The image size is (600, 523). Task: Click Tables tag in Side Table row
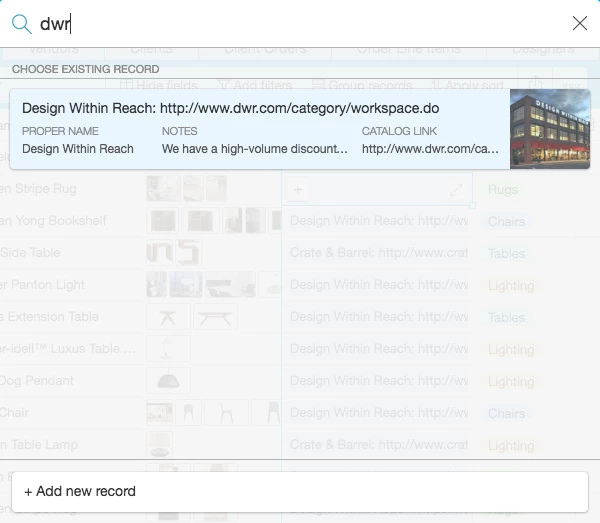click(x=506, y=253)
